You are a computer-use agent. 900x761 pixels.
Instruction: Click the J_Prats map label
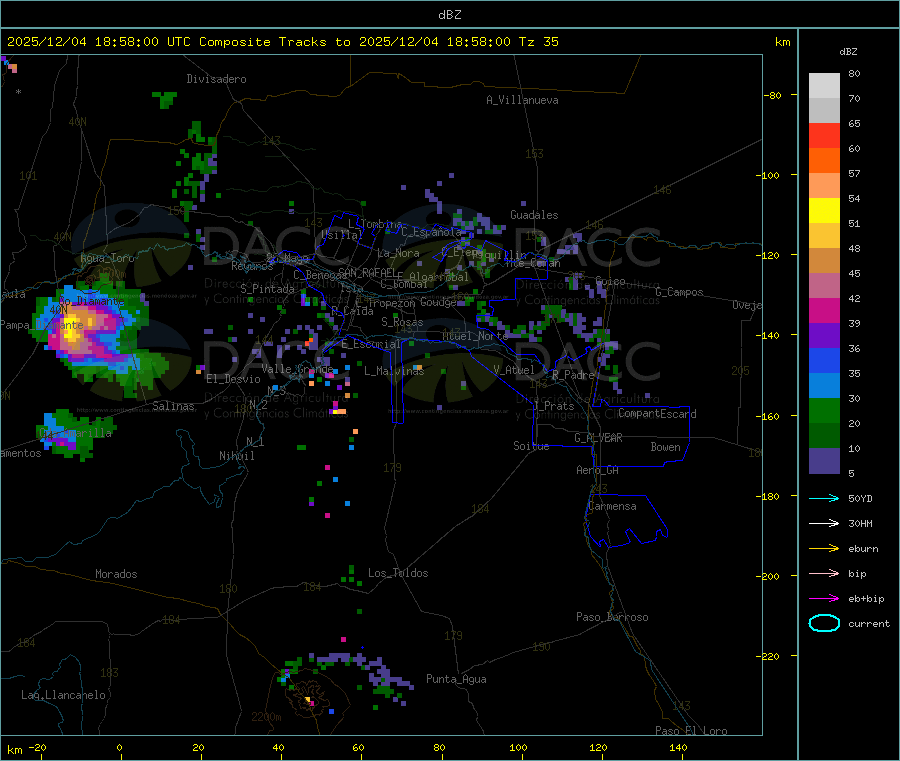click(554, 406)
